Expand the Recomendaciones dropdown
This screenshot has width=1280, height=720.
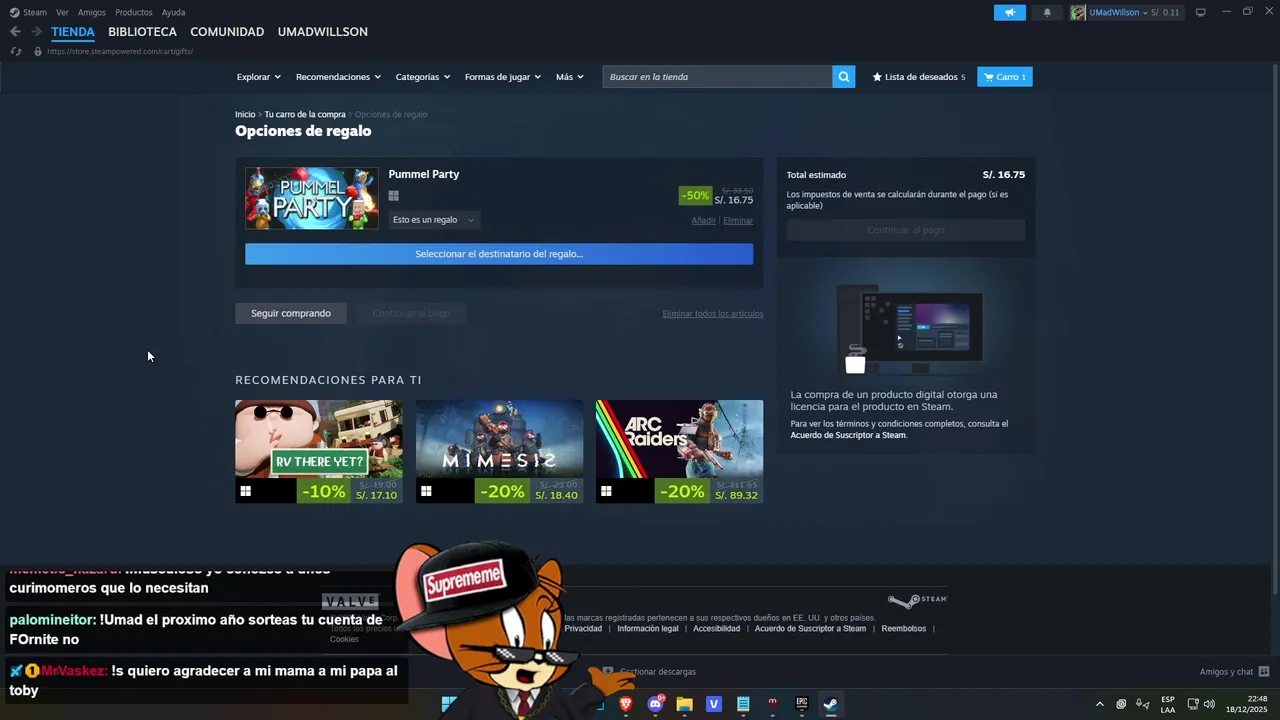[338, 77]
